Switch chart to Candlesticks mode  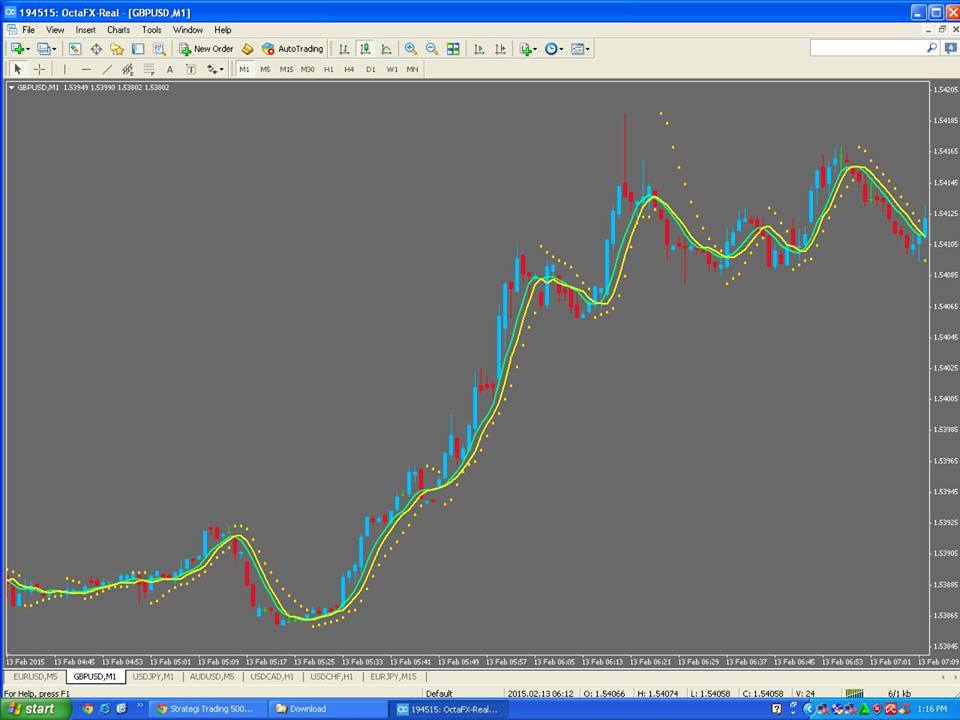(366, 49)
